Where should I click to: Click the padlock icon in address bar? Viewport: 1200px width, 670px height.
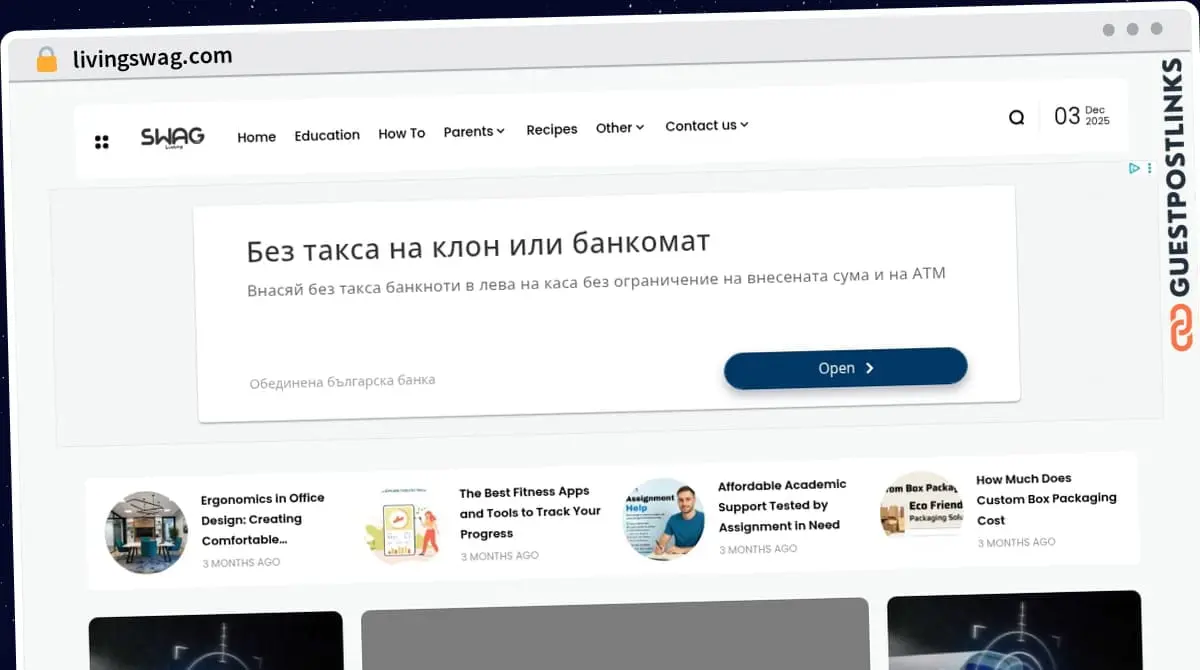tap(46, 59)
